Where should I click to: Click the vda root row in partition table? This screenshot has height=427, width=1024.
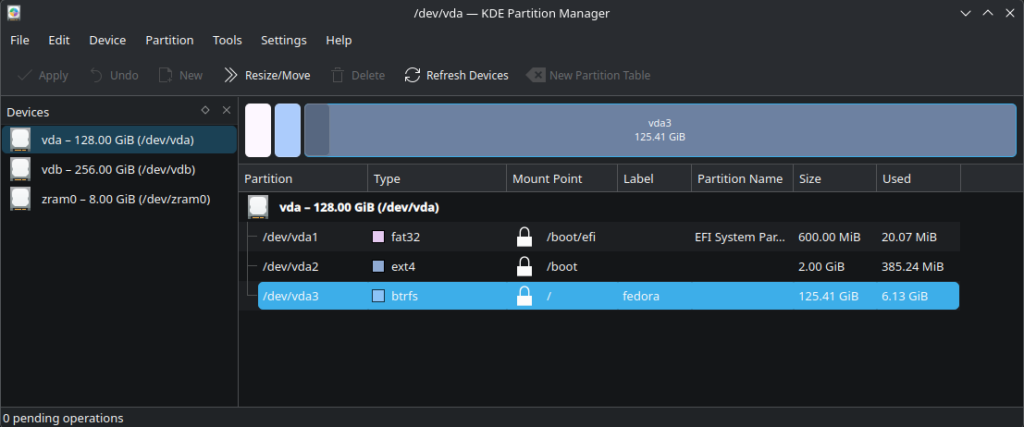pos(600,208)
